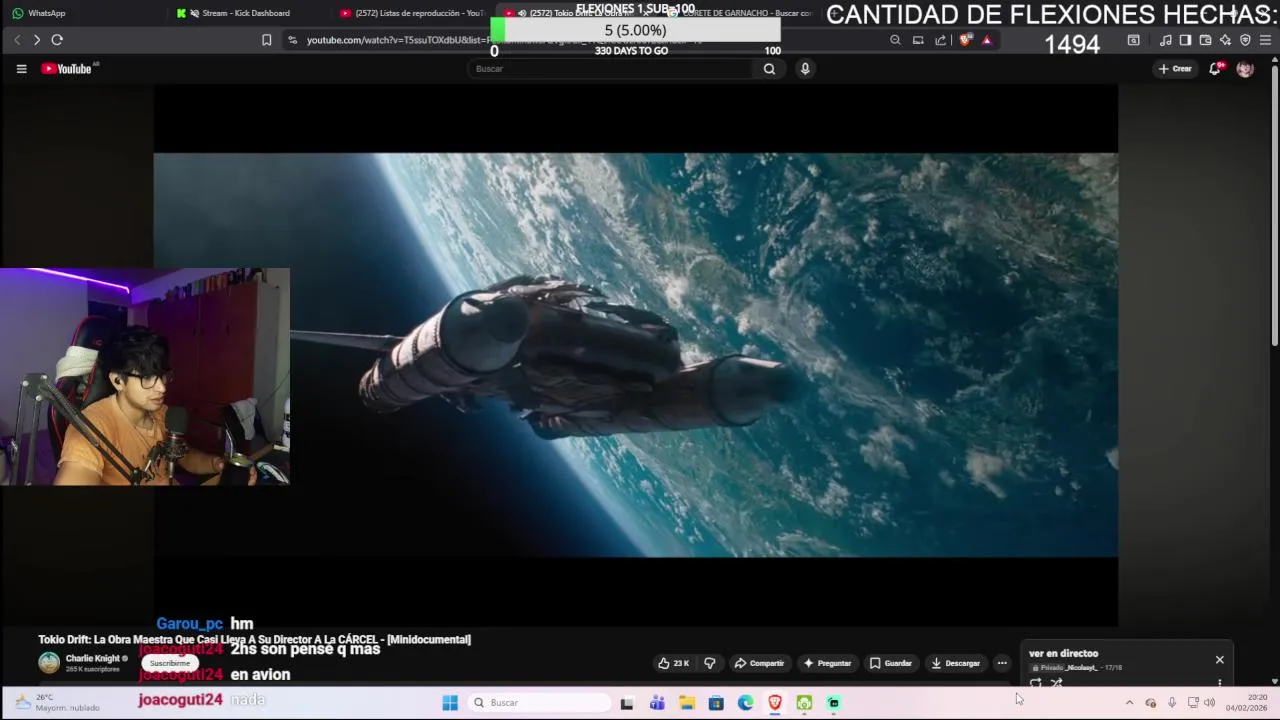
Task: Click the Guardar save button
Action: tap(891, 663)
